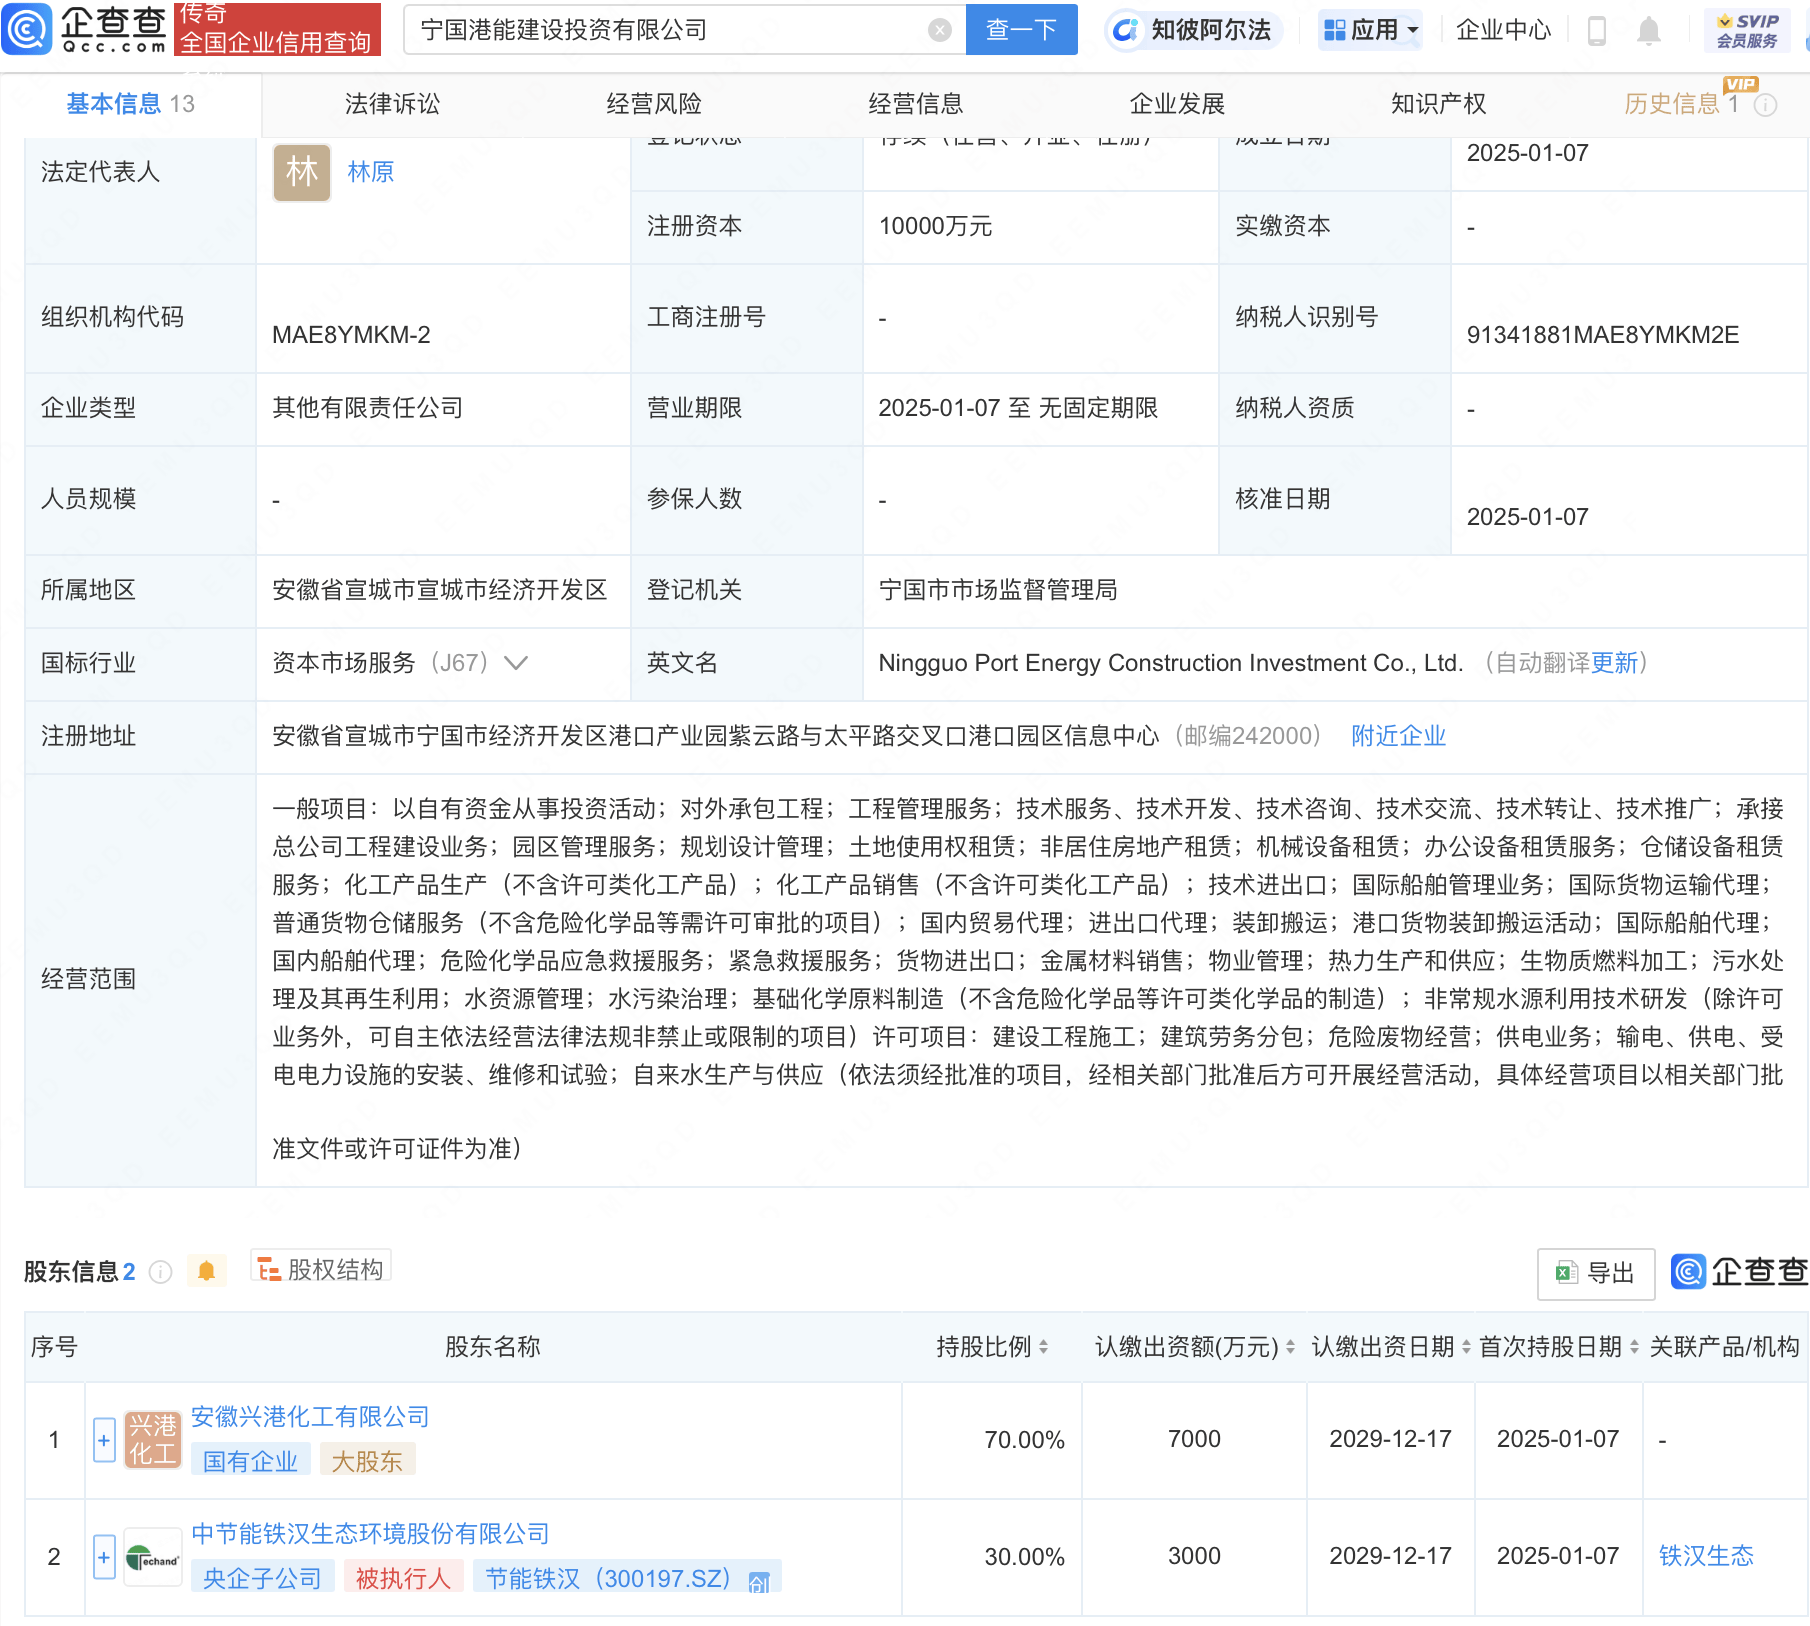Image resolution: width=1810 pixels, height=1626 pixels.
Task: Open the 历史信息 VIP tab
Action: 1681,104
